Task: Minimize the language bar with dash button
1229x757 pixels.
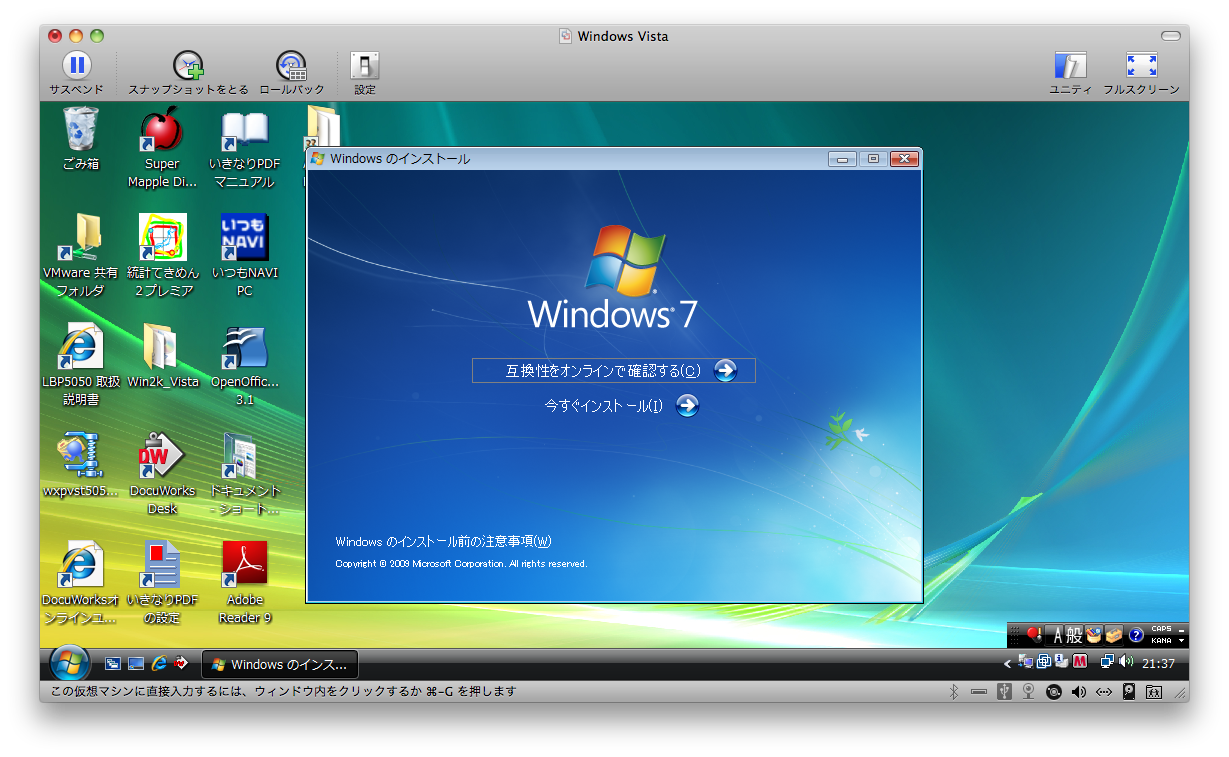Action: click(1183, 629)
